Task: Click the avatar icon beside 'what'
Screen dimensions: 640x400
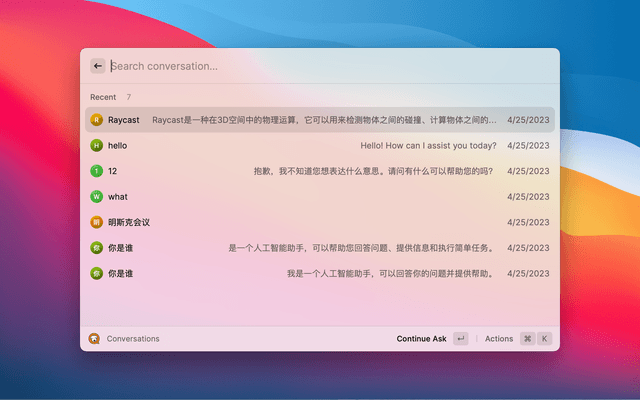Action: pos(97,197)
